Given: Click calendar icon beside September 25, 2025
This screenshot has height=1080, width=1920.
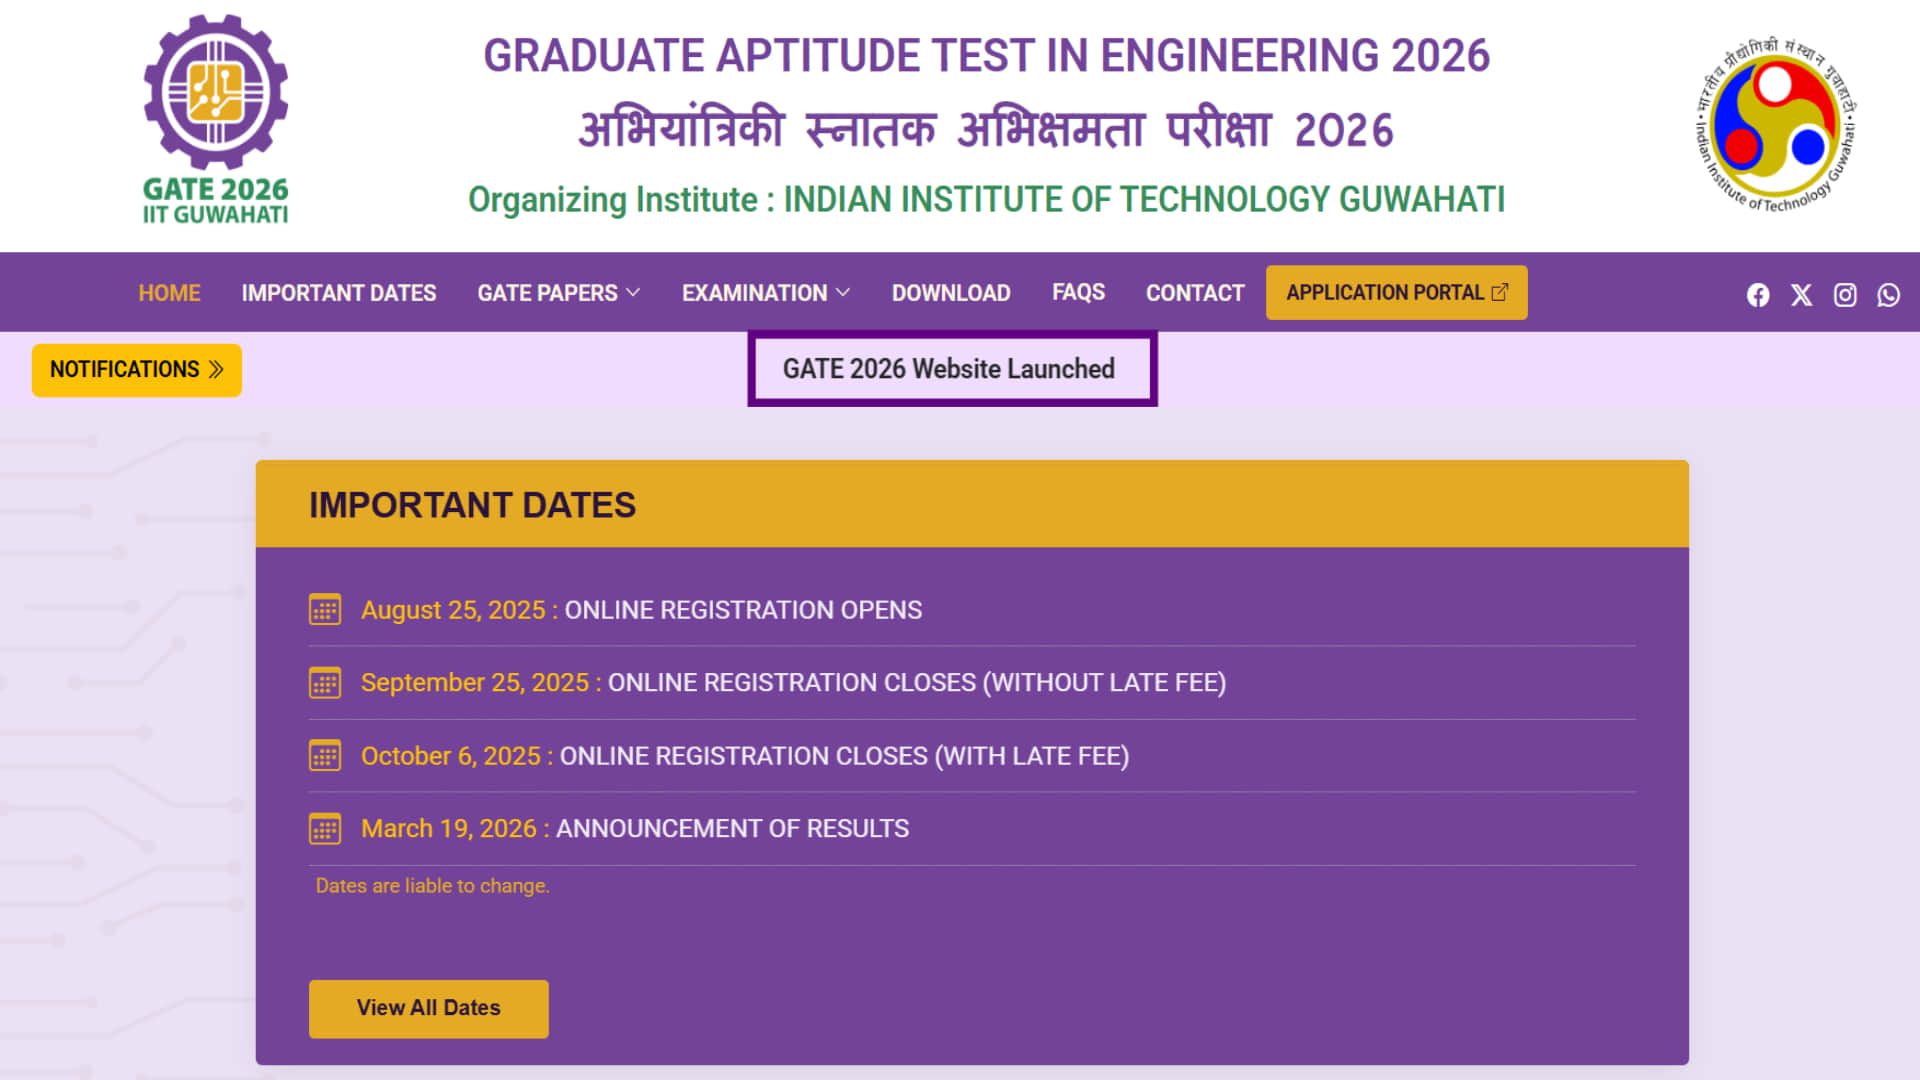Looking at the screenshot, I should [x=325, y=683].
